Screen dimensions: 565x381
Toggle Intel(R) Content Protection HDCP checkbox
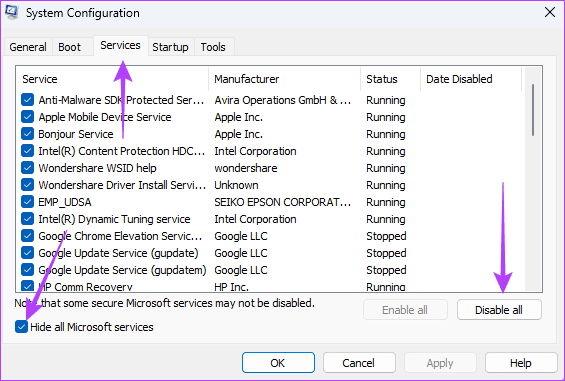(x=27, y=151)
